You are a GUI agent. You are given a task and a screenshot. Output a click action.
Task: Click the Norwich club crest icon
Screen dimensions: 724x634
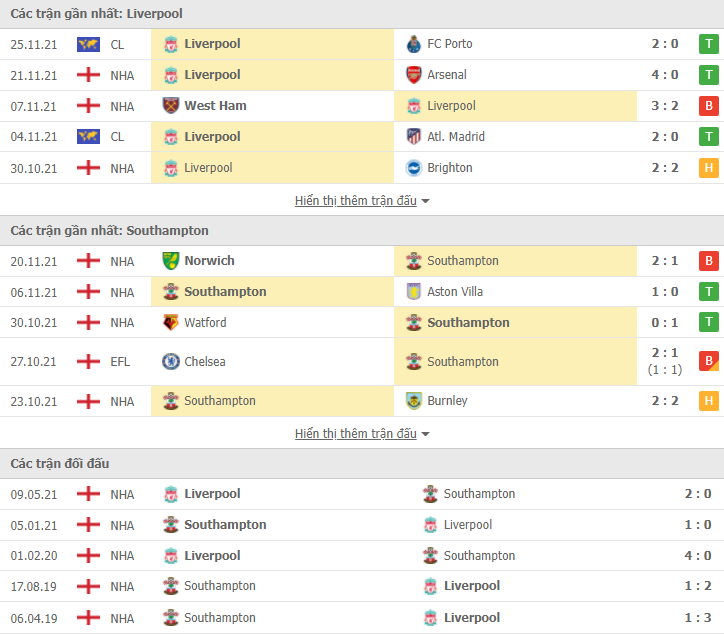[170, 261]
